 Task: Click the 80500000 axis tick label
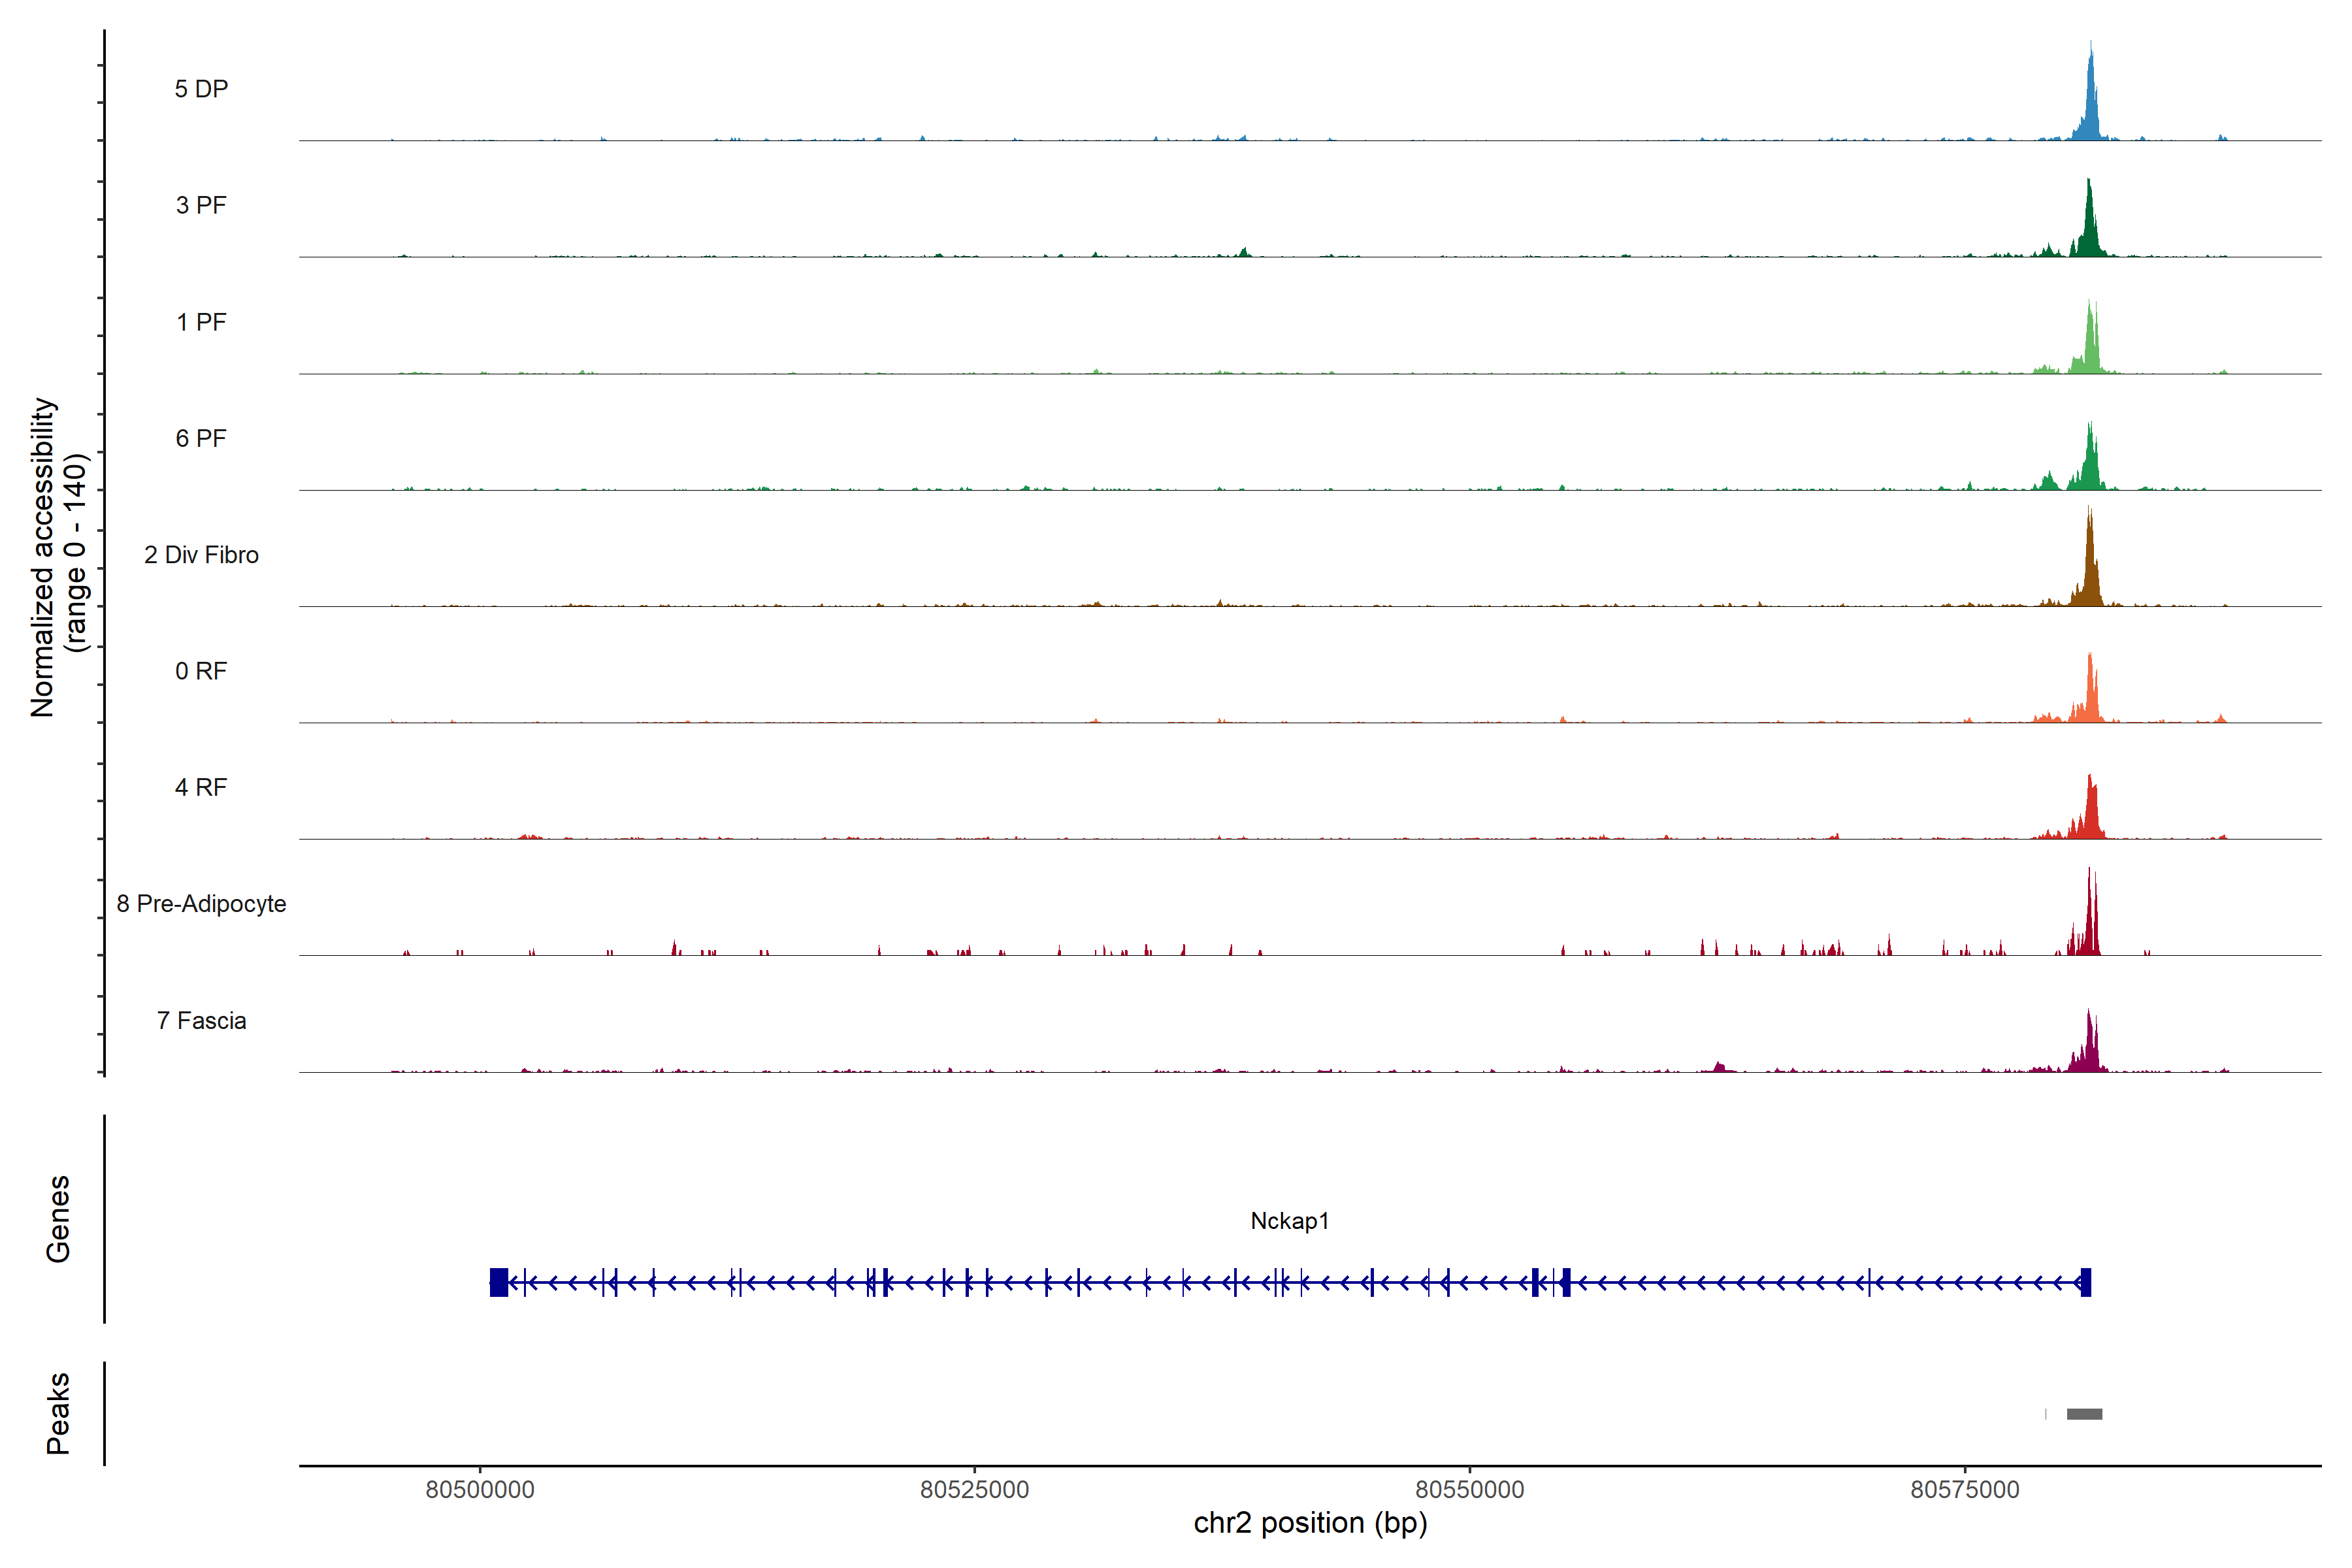point(480,1489)
